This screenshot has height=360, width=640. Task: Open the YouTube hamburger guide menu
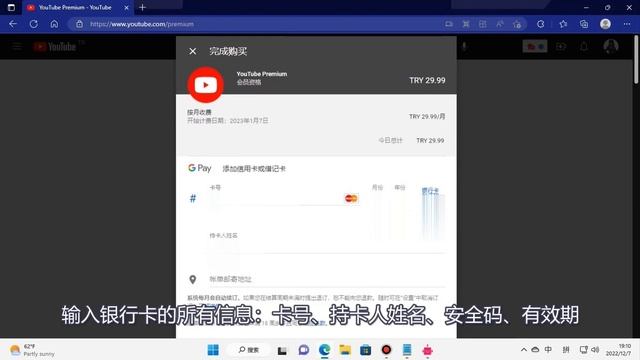point(17,47)
